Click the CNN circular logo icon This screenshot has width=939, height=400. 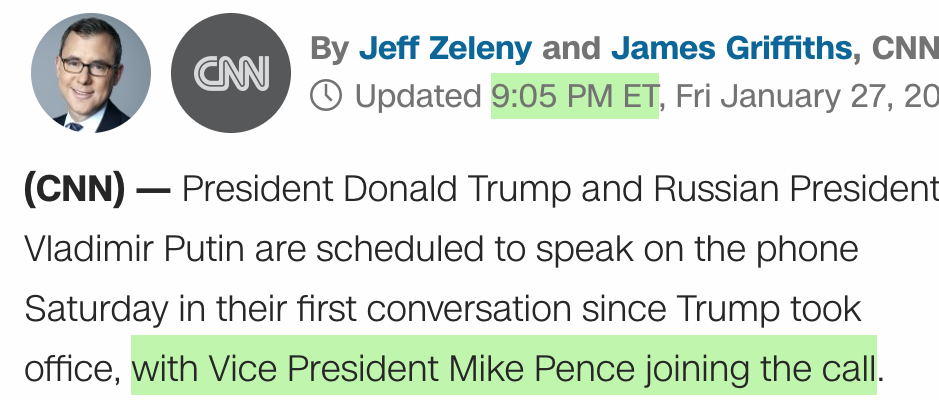click(231, 73)
